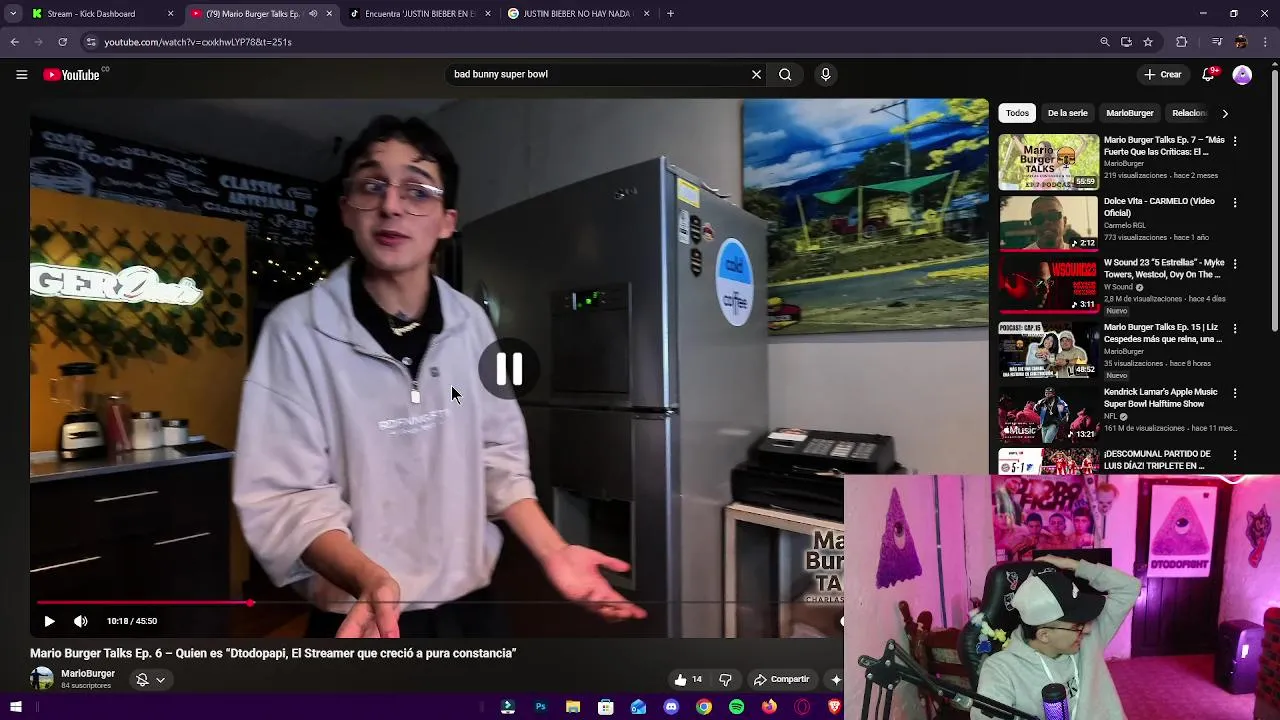The image size is (1280, 720).
Task: Open Firefox from the taskbar
Action: [769, 707]
